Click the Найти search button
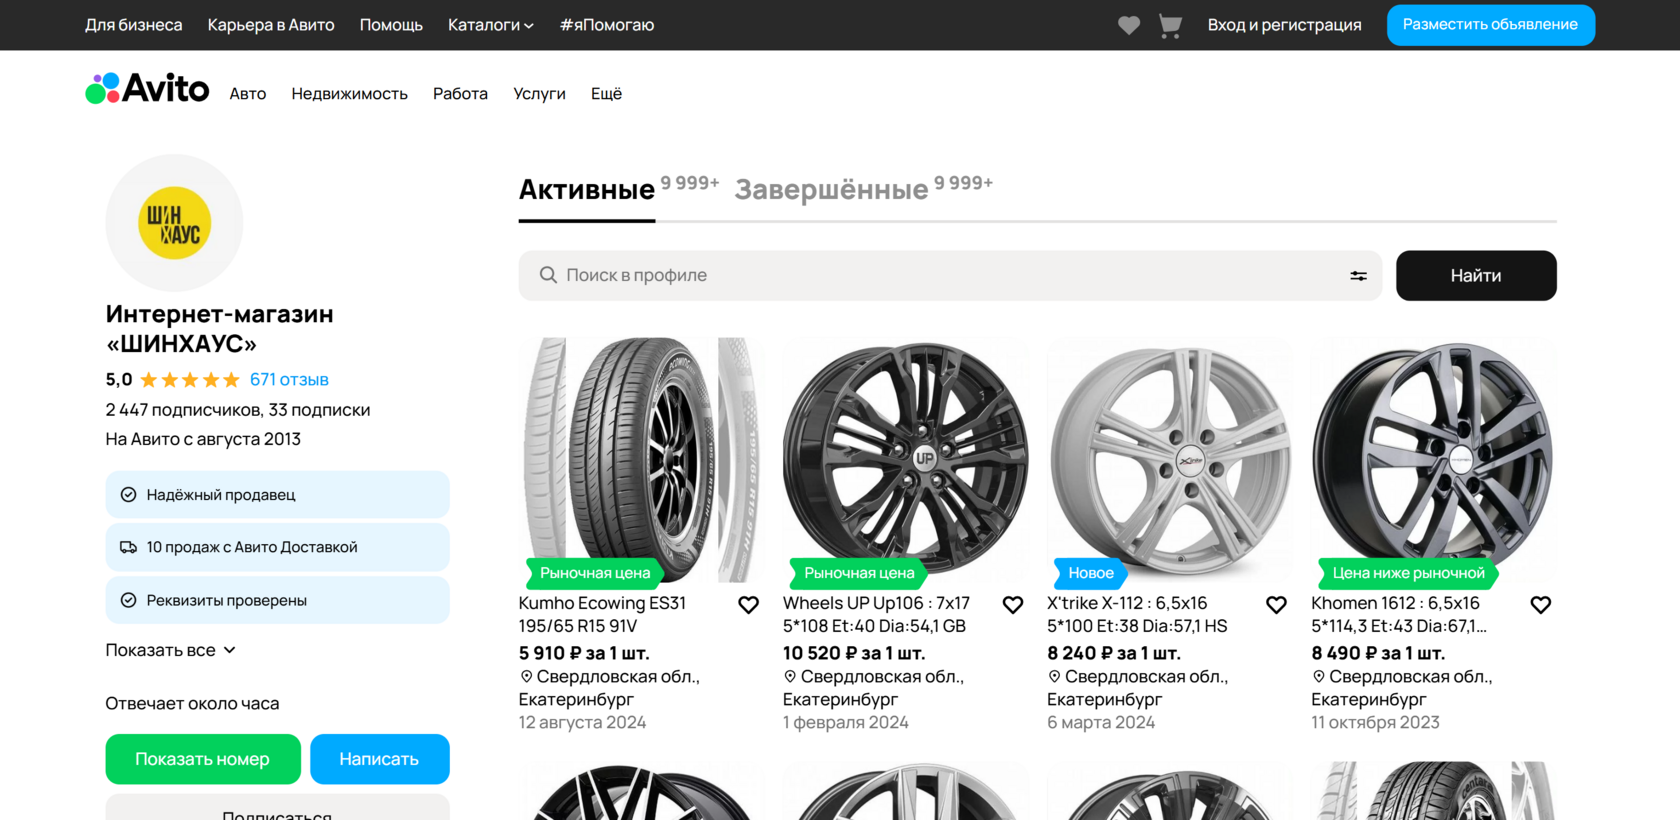This screenshot has width=1680, height=820. pyautogui.click(x=1476, y=276)
